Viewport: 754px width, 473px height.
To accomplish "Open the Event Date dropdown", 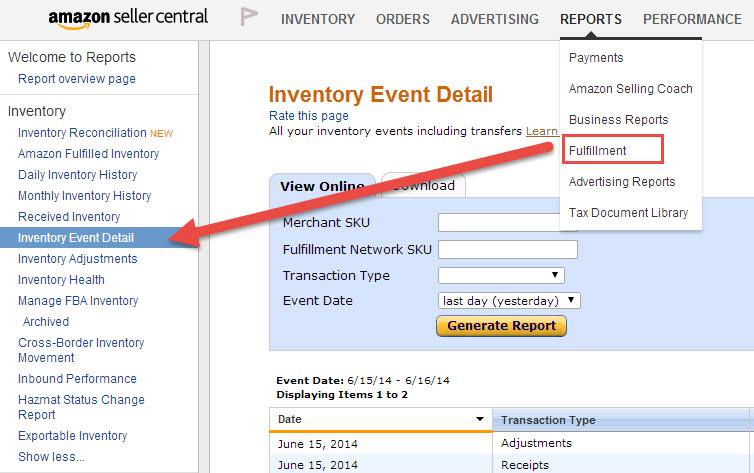I will click(x=509, y=301).
